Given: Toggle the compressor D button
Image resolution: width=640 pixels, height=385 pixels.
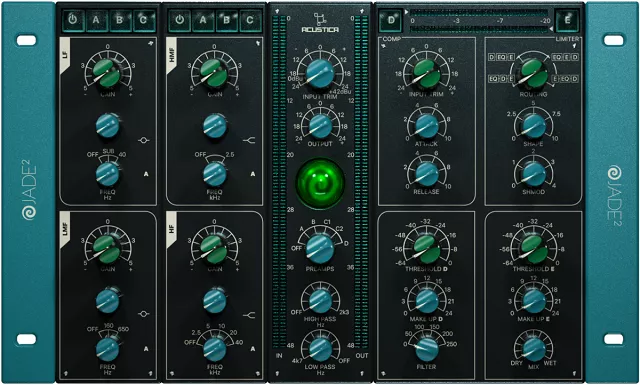Looking at the screenshot, I should [391, 20].
